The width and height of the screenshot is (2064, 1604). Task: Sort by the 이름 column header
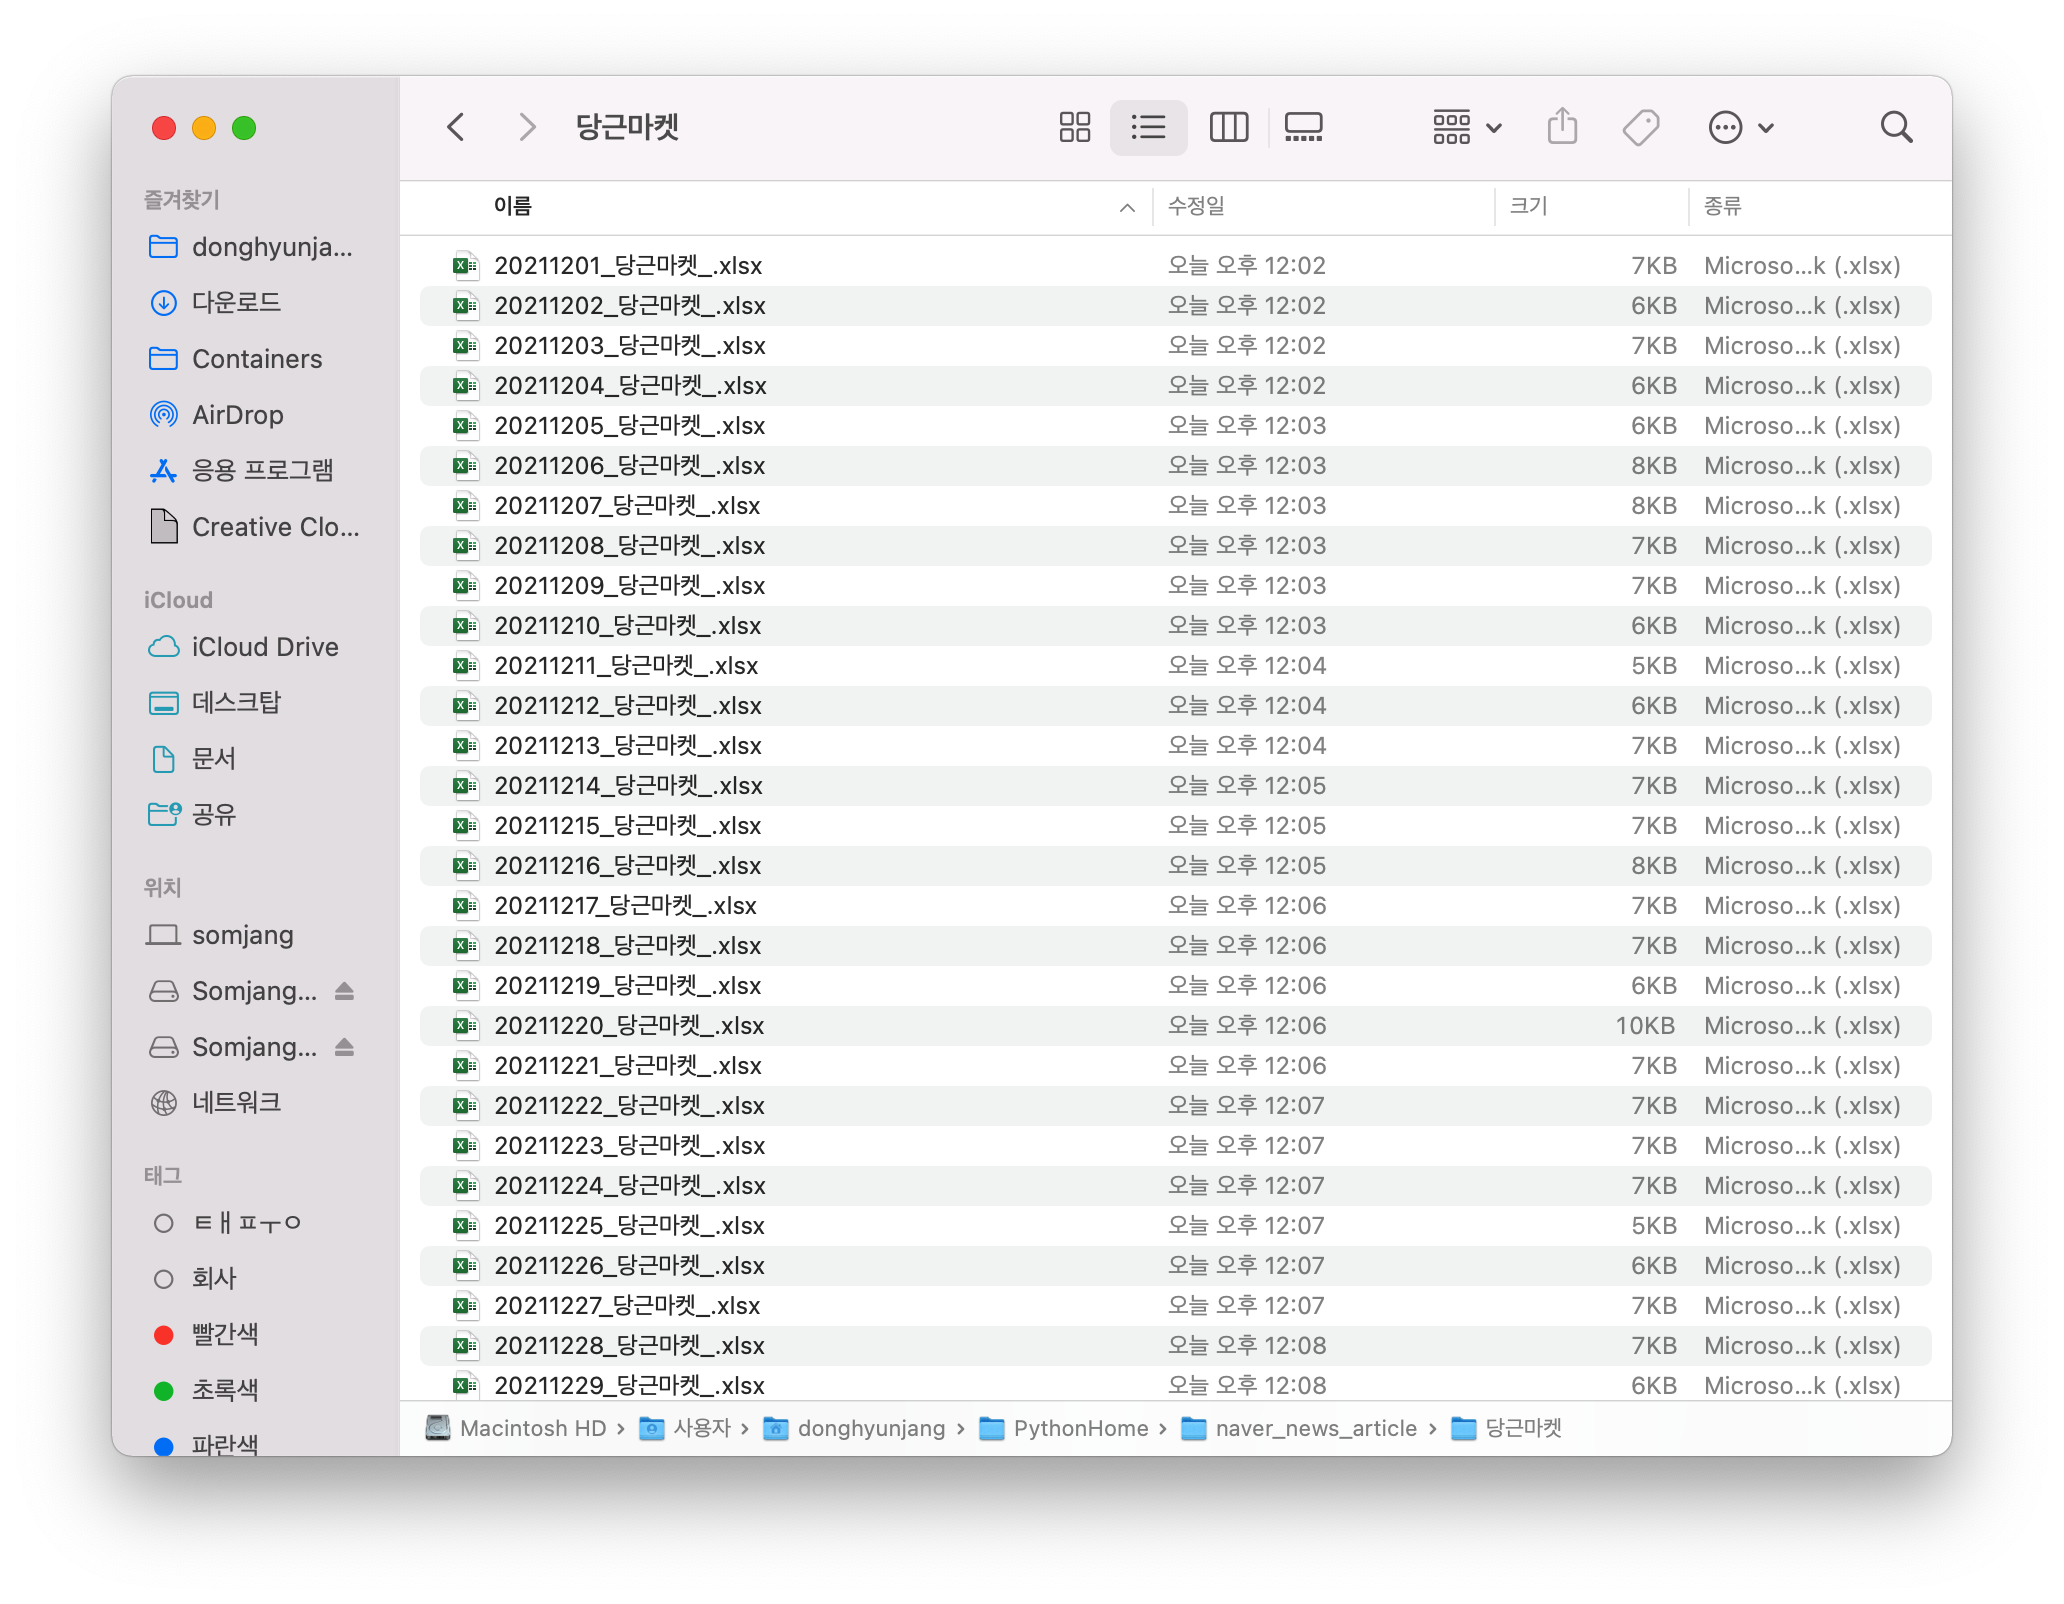click(x=512, y=206)
